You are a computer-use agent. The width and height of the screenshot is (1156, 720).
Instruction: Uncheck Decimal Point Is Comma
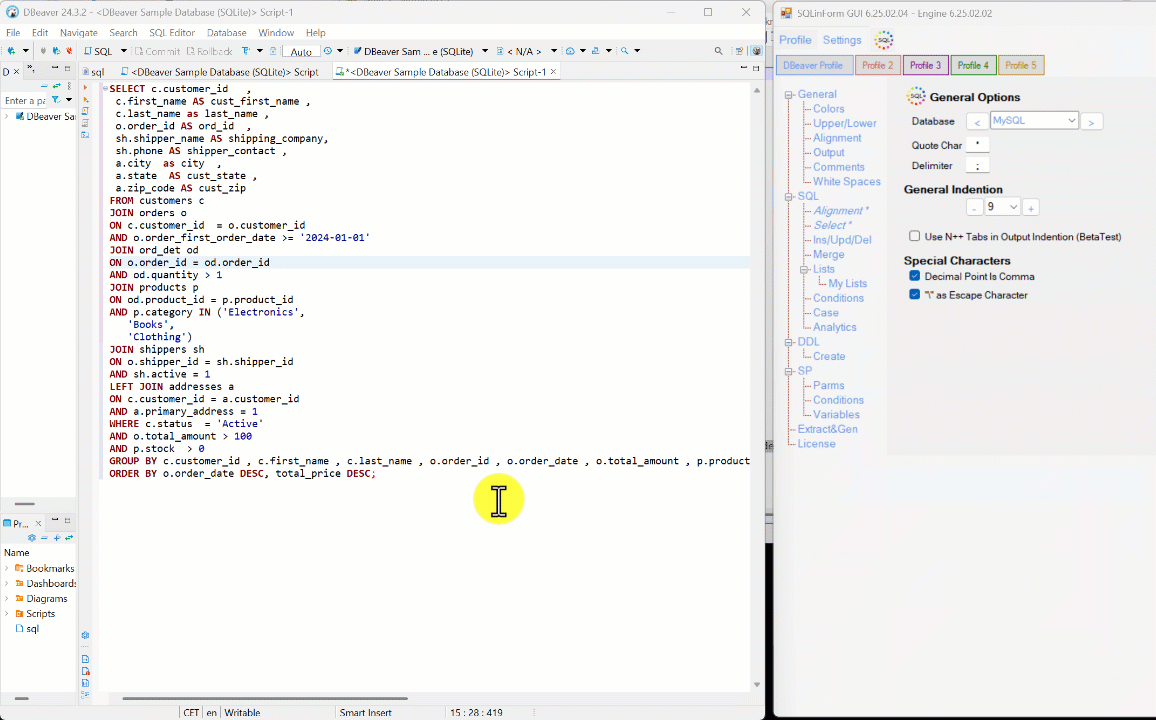click(x=915, y=276)
